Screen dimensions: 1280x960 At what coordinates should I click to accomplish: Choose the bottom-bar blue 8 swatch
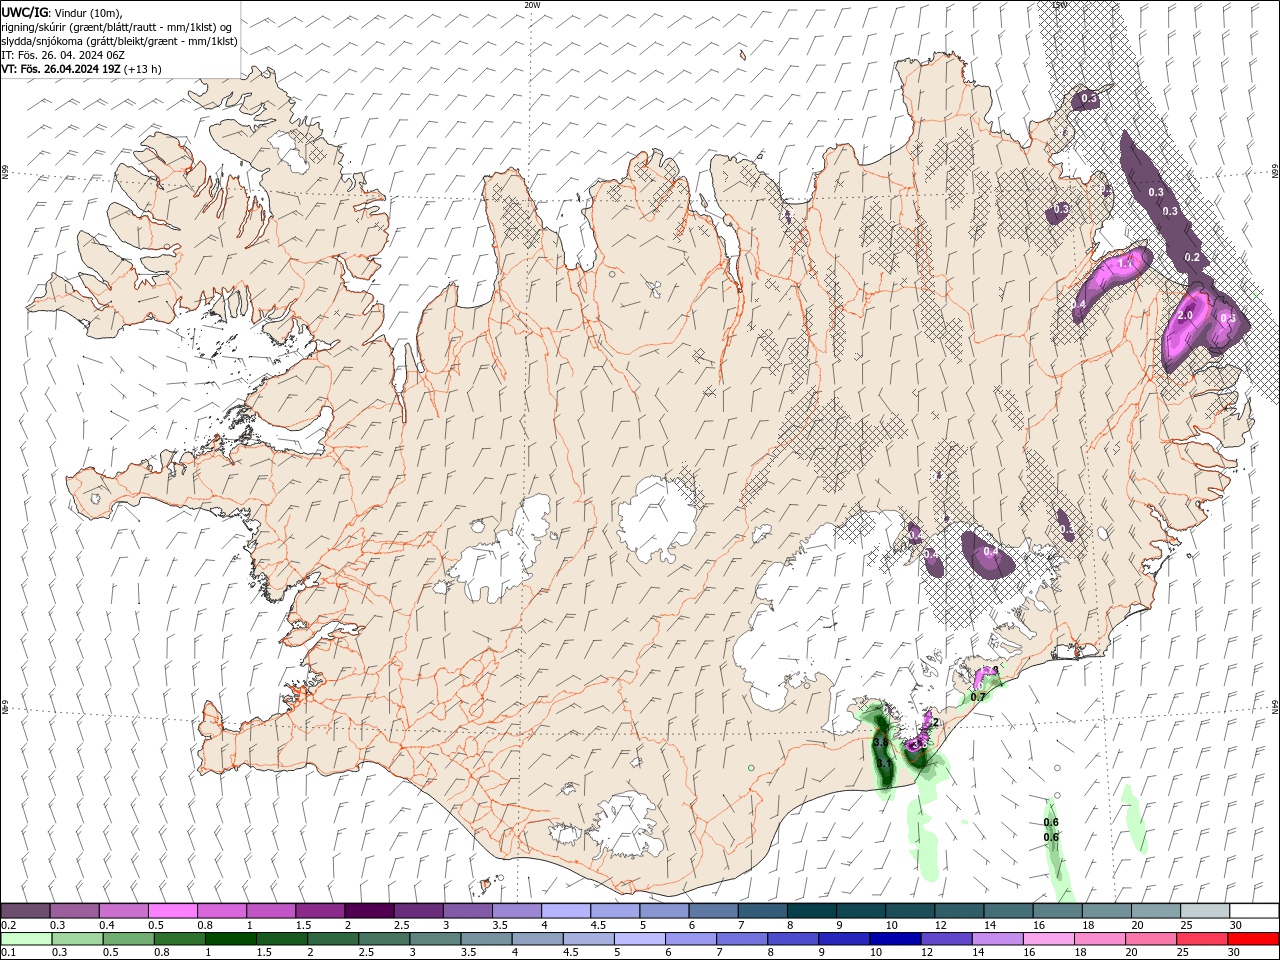pyautogui.click(x=792, y=939)
